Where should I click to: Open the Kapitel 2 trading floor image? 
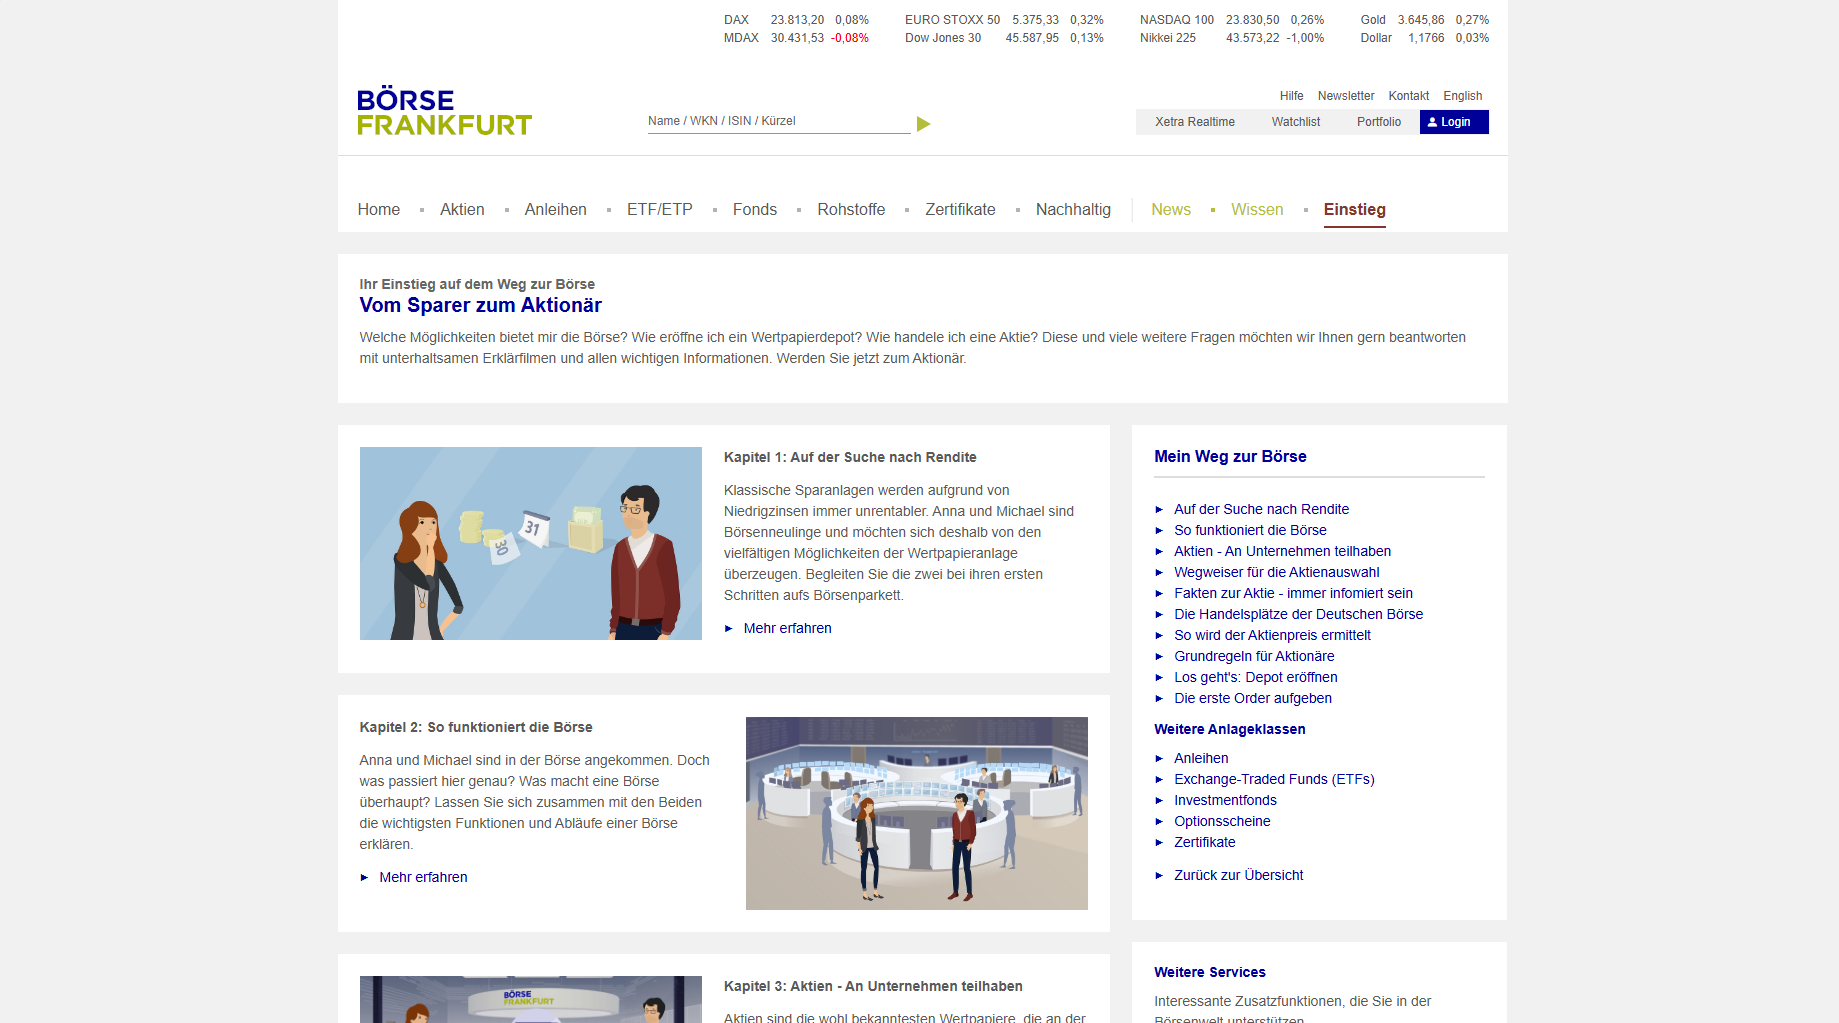[916, 813]
